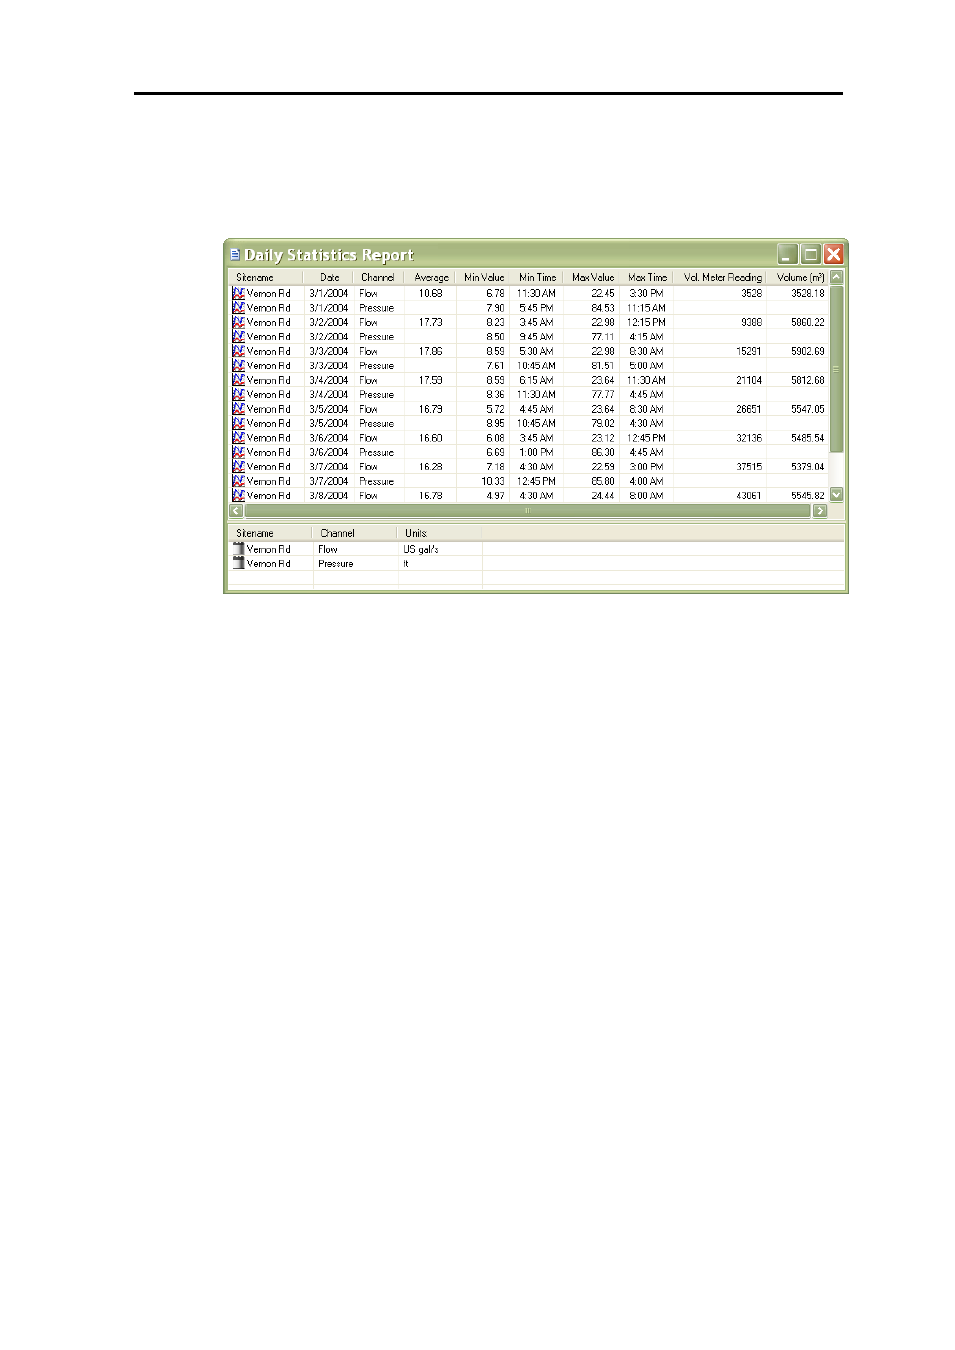Select the US gal/s units cell
955x1350 pixels.
pyautogui.click(x=421, y=550)
